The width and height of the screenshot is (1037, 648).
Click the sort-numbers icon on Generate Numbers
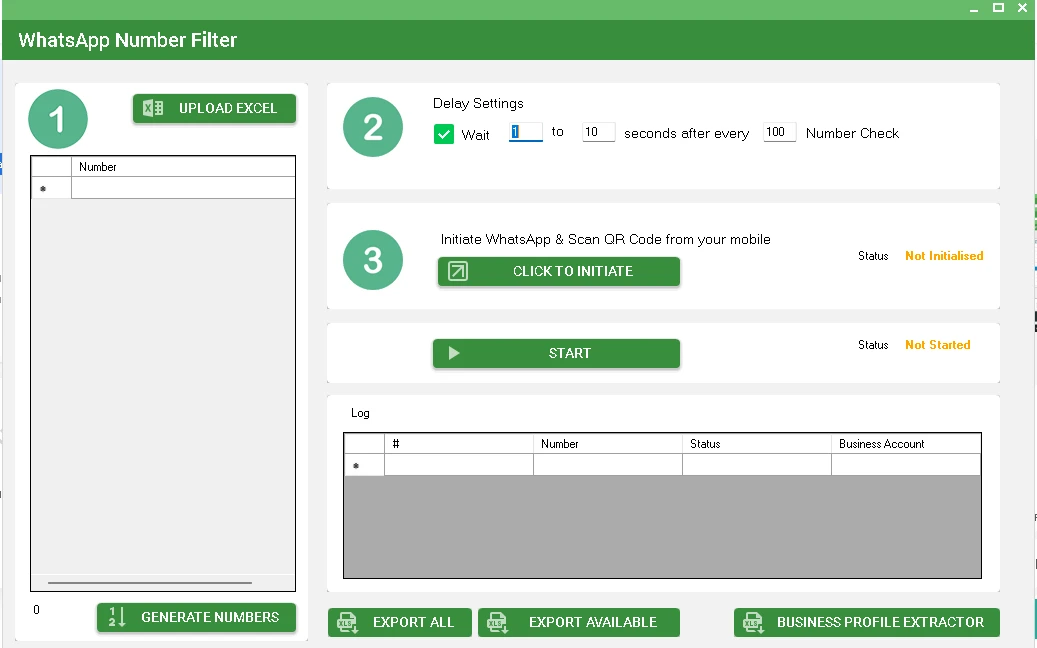pyautogui.click(x=117, y=617)
